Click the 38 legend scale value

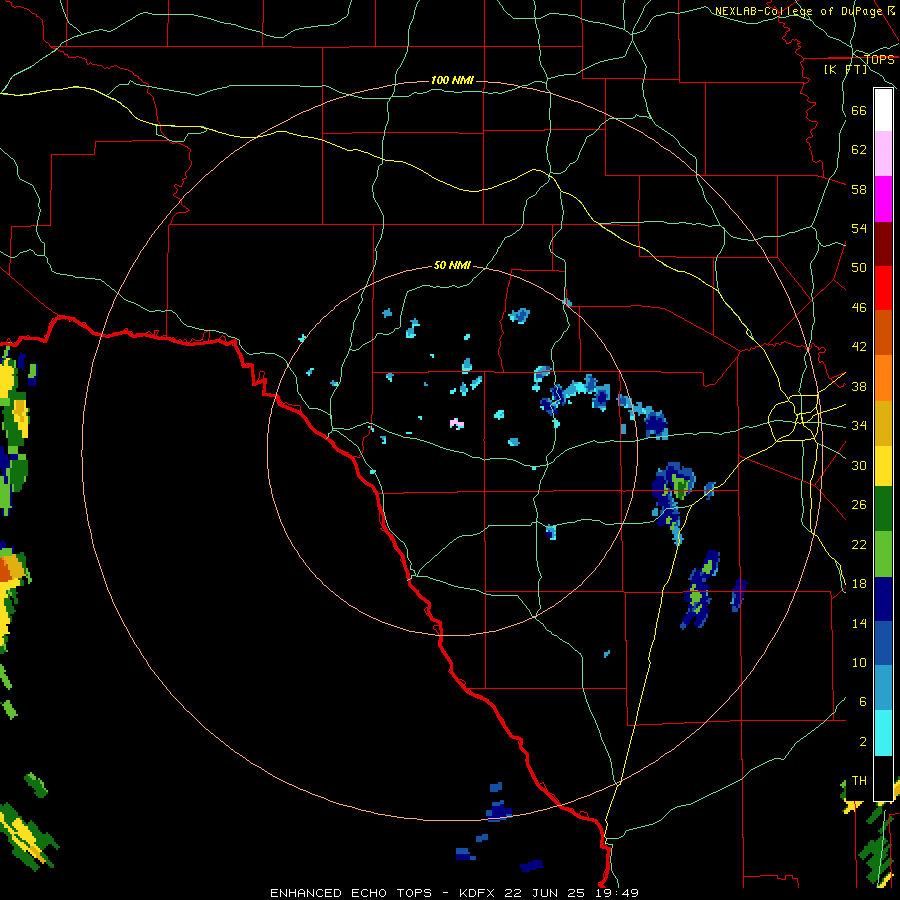point(859,387)
